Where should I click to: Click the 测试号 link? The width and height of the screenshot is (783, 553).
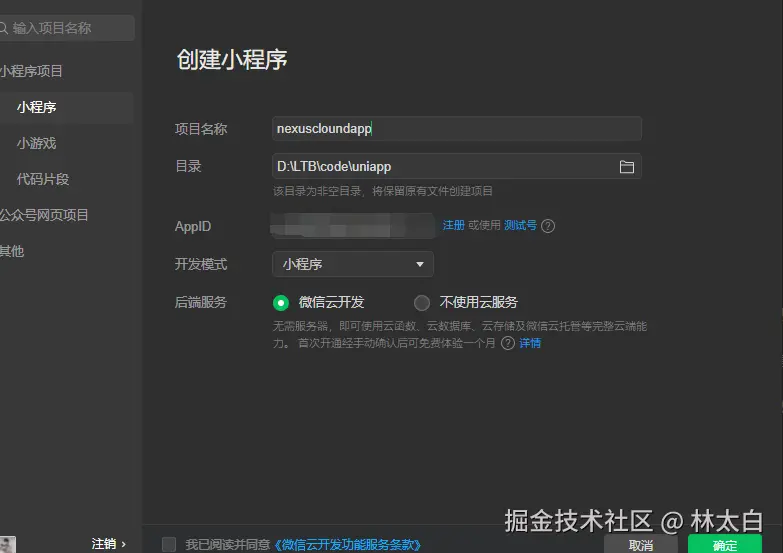point(520,225)
